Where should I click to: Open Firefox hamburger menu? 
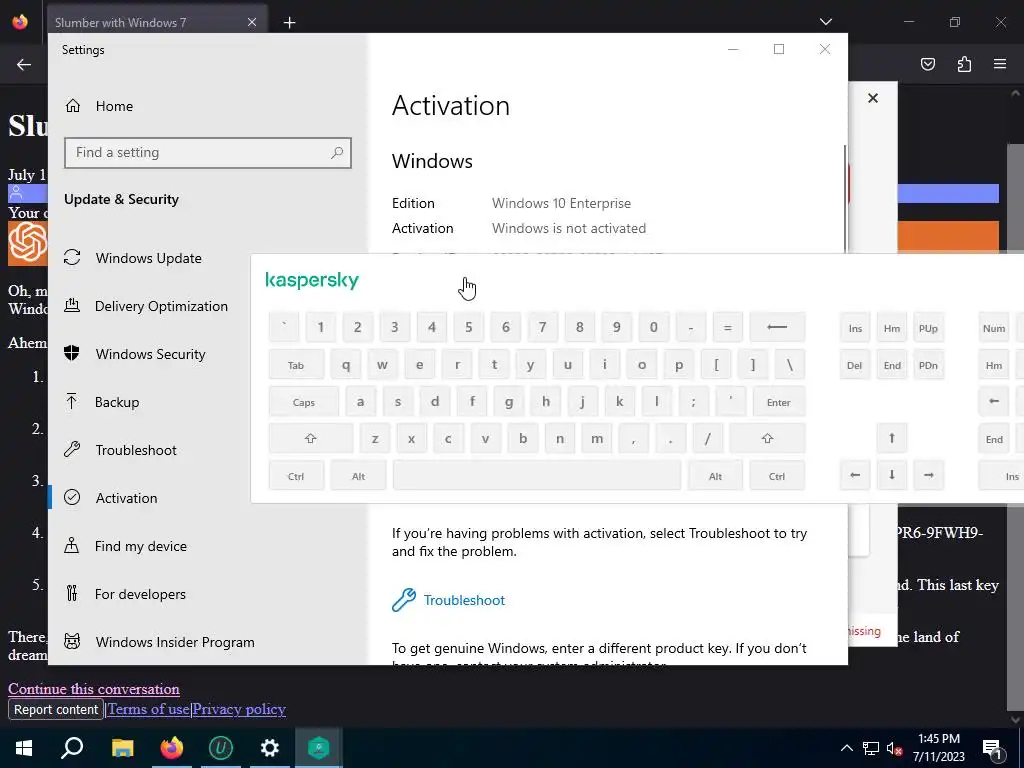point(1000,64)
